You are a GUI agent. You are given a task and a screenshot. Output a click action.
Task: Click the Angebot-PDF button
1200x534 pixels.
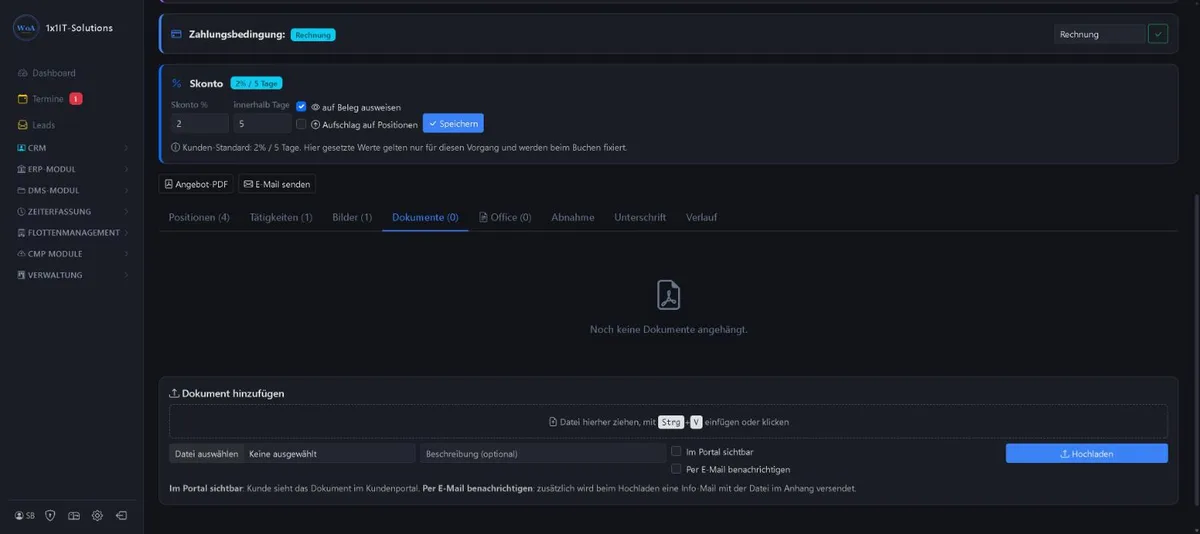pos(196,184)
